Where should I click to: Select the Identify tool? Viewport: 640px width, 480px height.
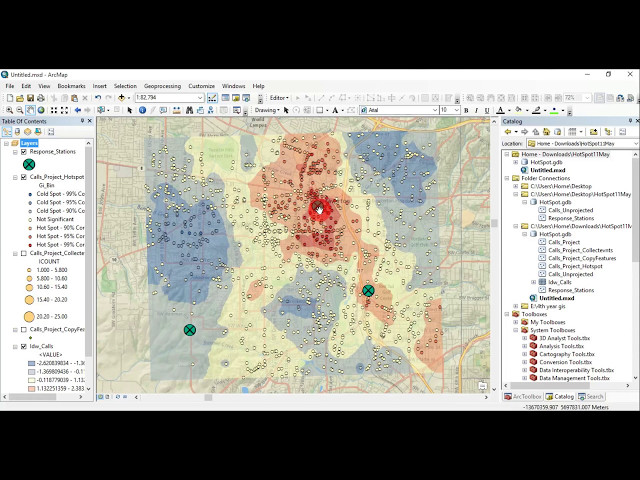(142, 110)
